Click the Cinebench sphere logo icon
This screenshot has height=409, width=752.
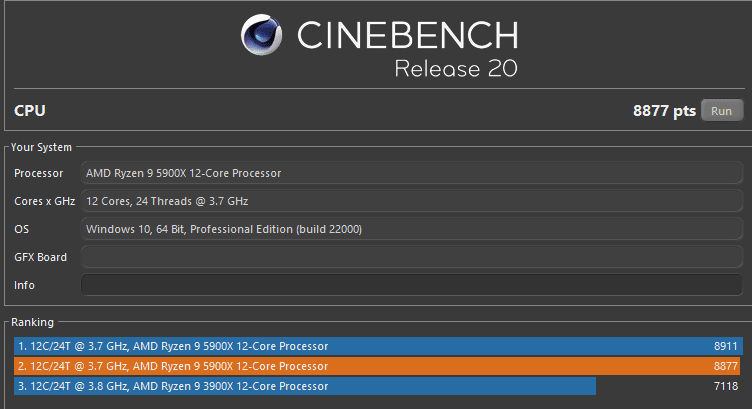[262, 37]
